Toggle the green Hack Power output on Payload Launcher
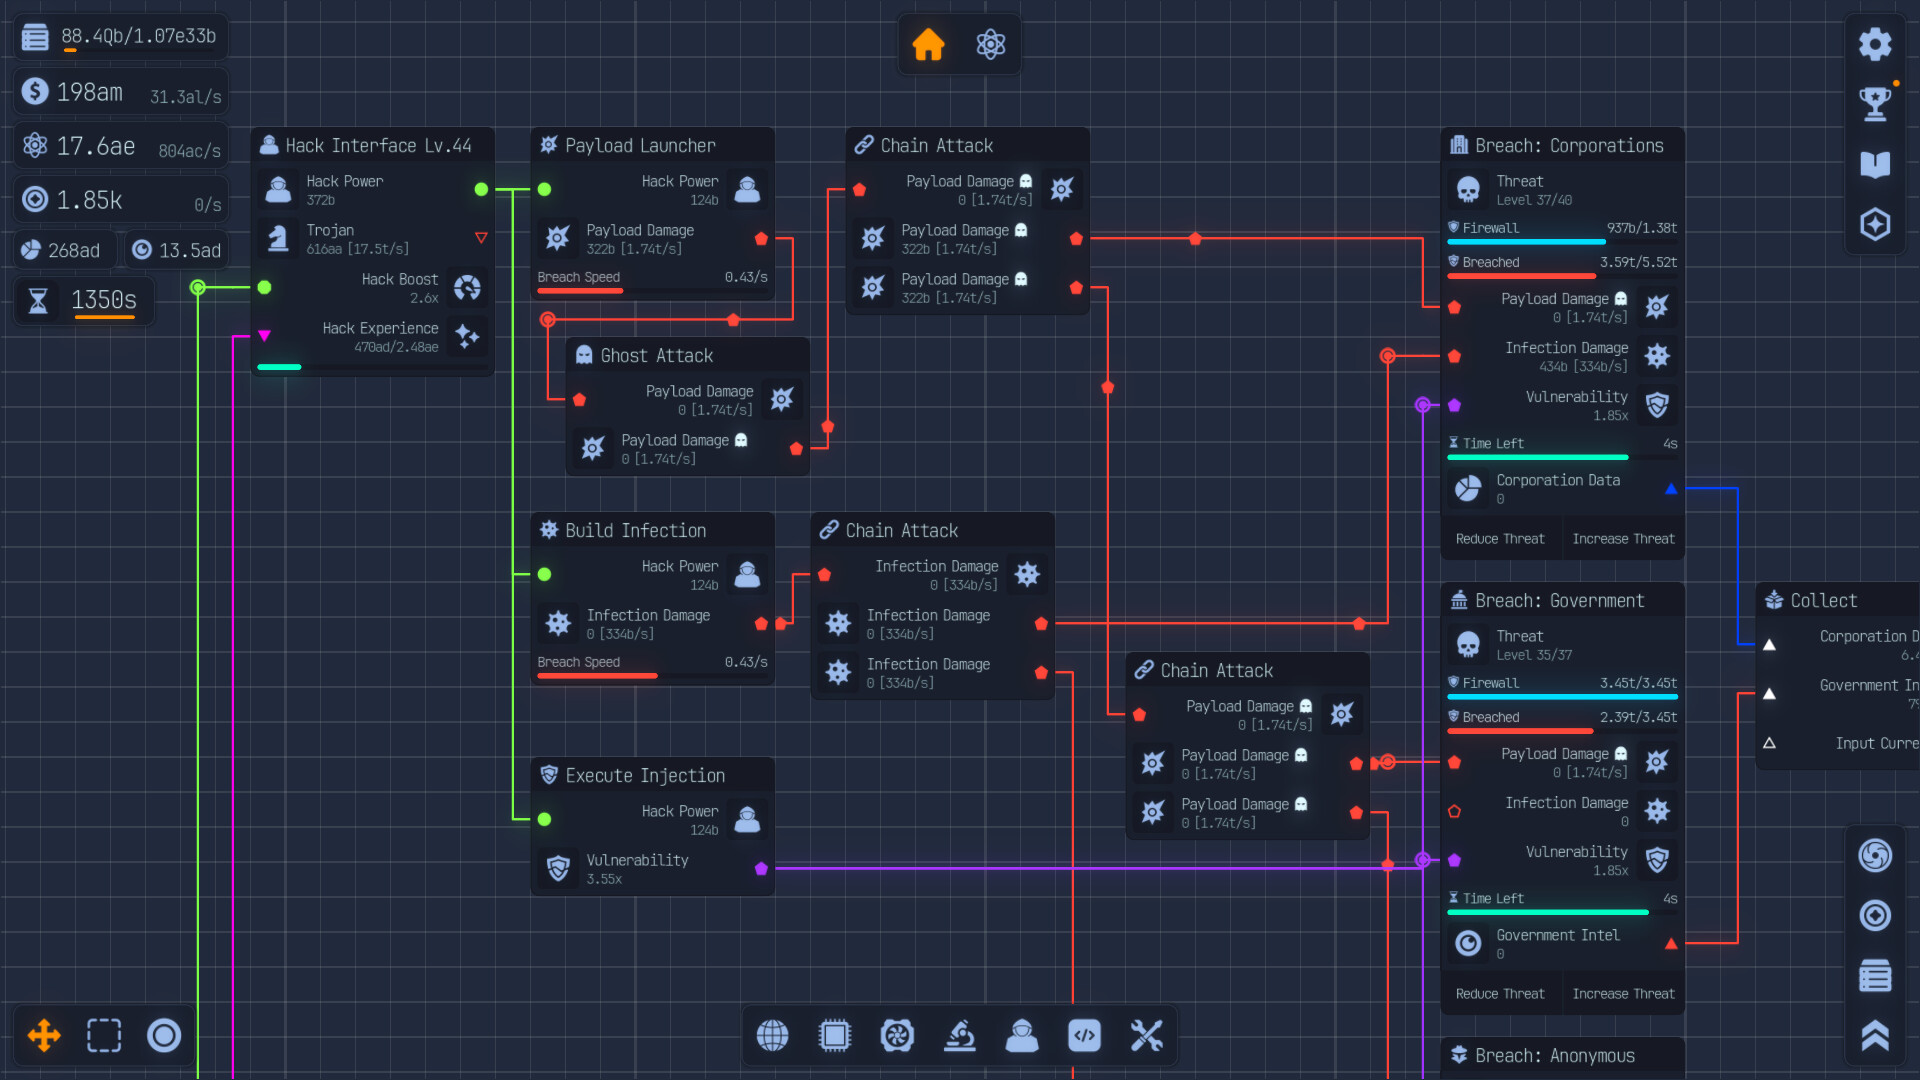1920x1080 pixels. coord(545,188)
